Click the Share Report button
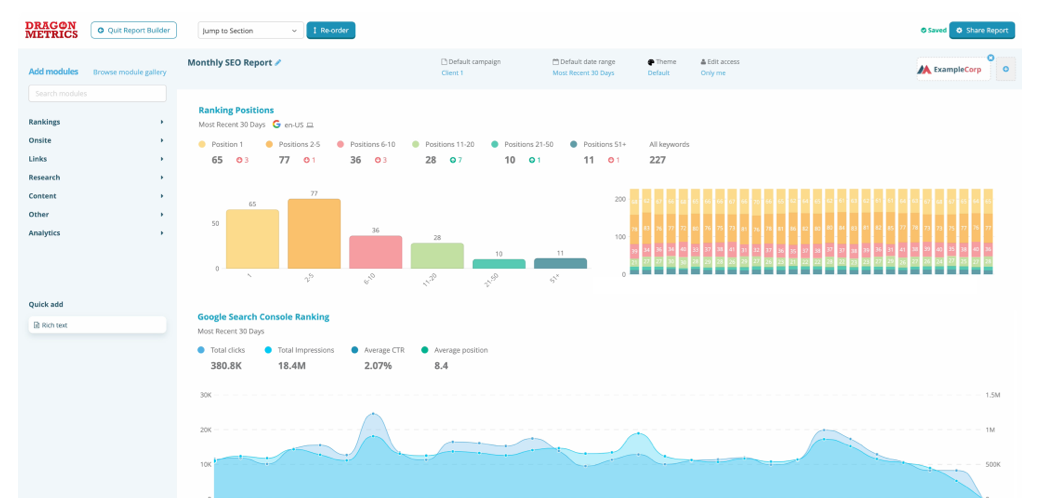 [981, 31]
